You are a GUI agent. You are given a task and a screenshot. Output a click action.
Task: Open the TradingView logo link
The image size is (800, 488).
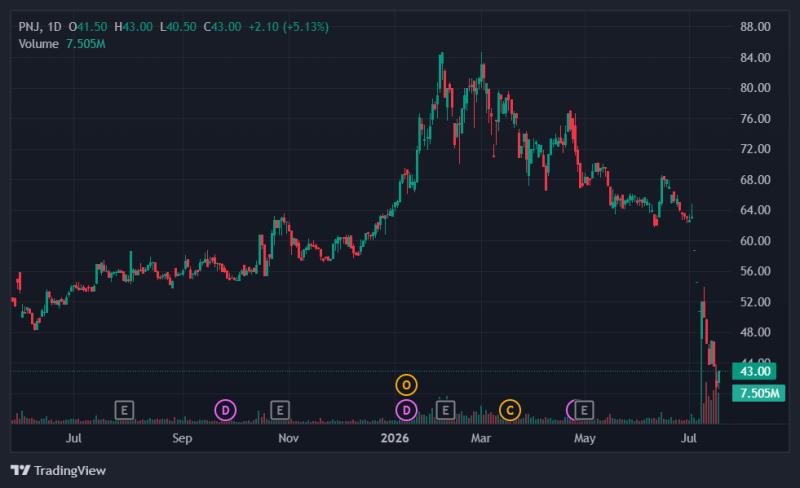pyautogui.click(x=58, y=470)
